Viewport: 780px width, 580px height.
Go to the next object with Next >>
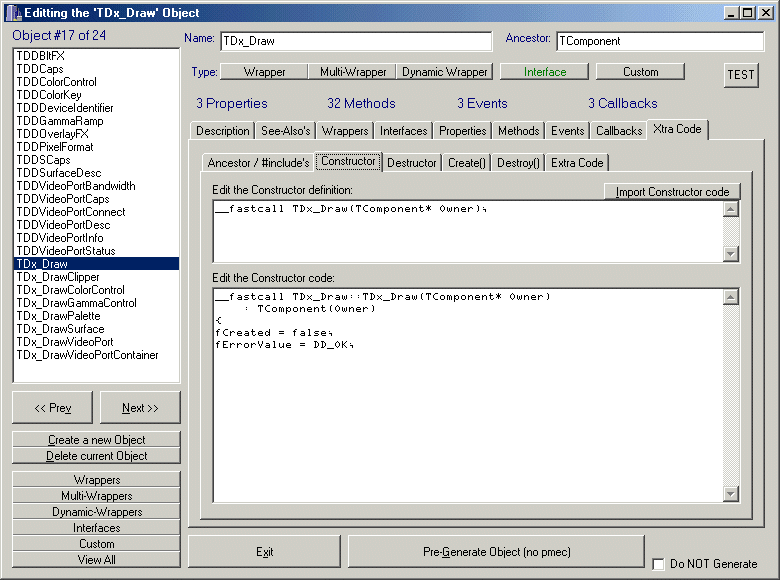(x=140, y=408)
